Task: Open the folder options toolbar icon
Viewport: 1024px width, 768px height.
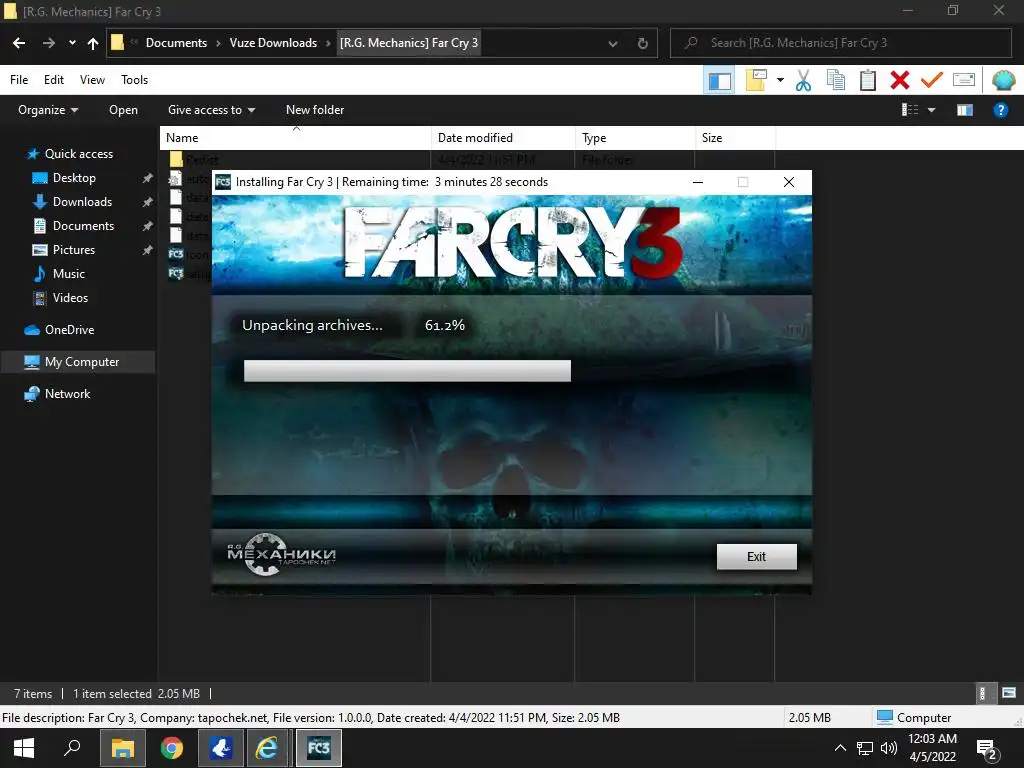Action: pos(756,80)
